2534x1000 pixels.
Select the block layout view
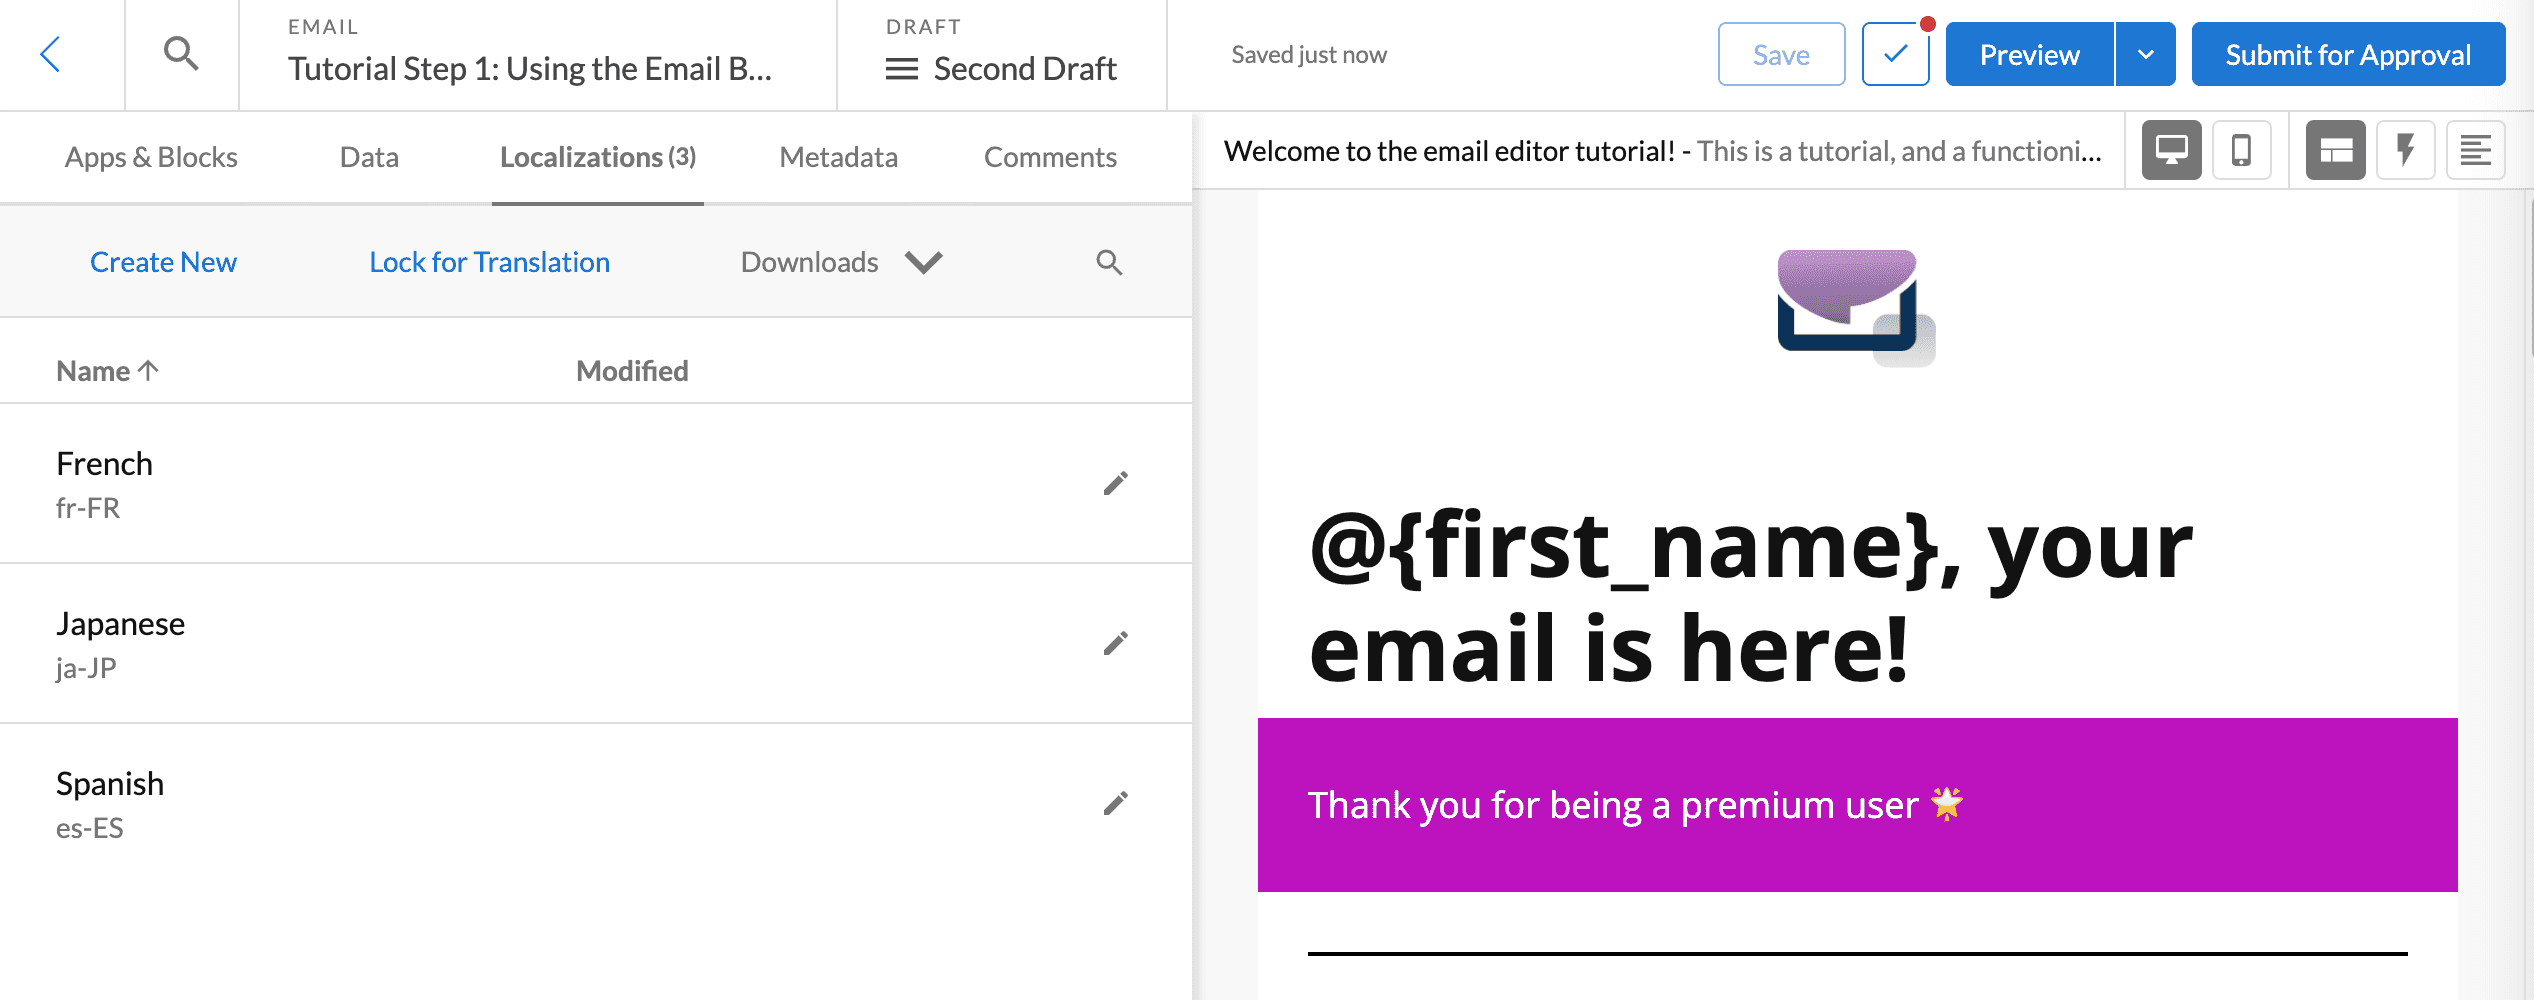pyautogui.click(x=2336, y=150)
